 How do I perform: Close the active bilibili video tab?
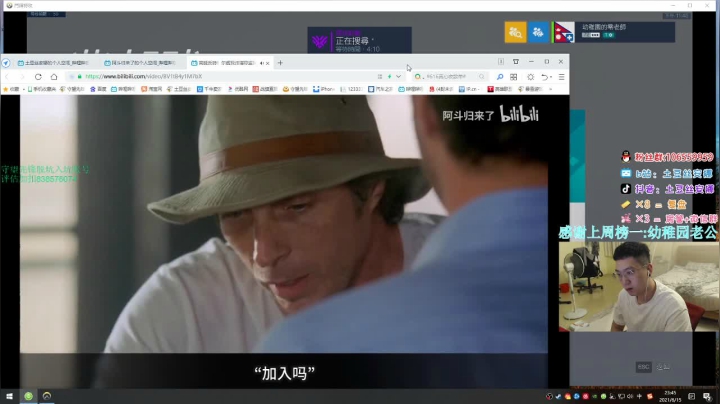[268, 63]
